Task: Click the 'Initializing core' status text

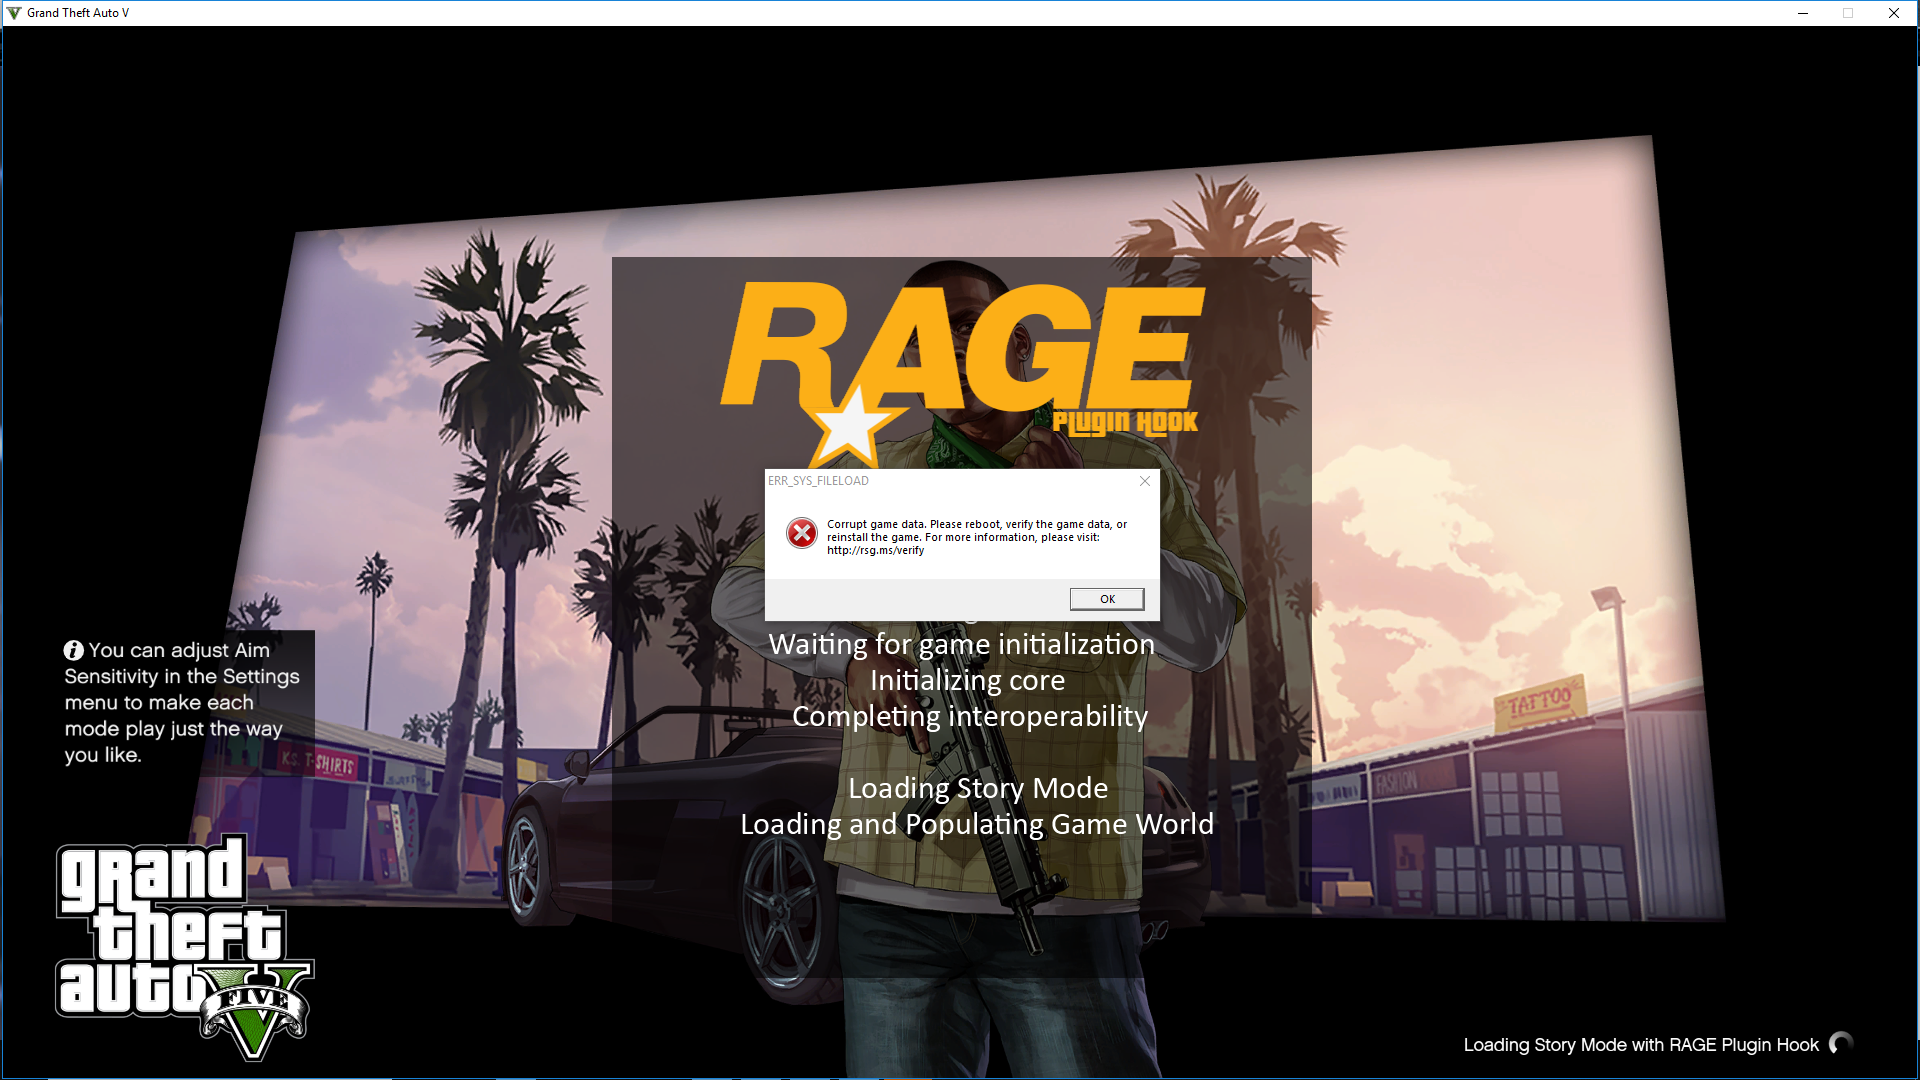Action: pyautogui.click(x=967, y=680)
